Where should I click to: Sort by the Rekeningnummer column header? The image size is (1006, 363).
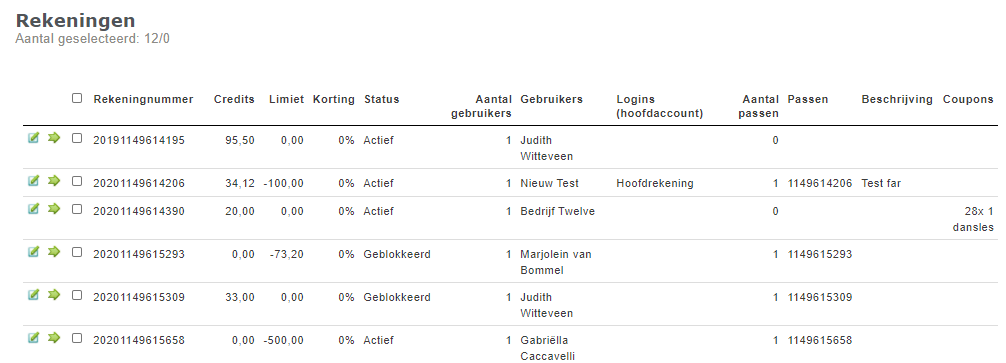[143, 99]
